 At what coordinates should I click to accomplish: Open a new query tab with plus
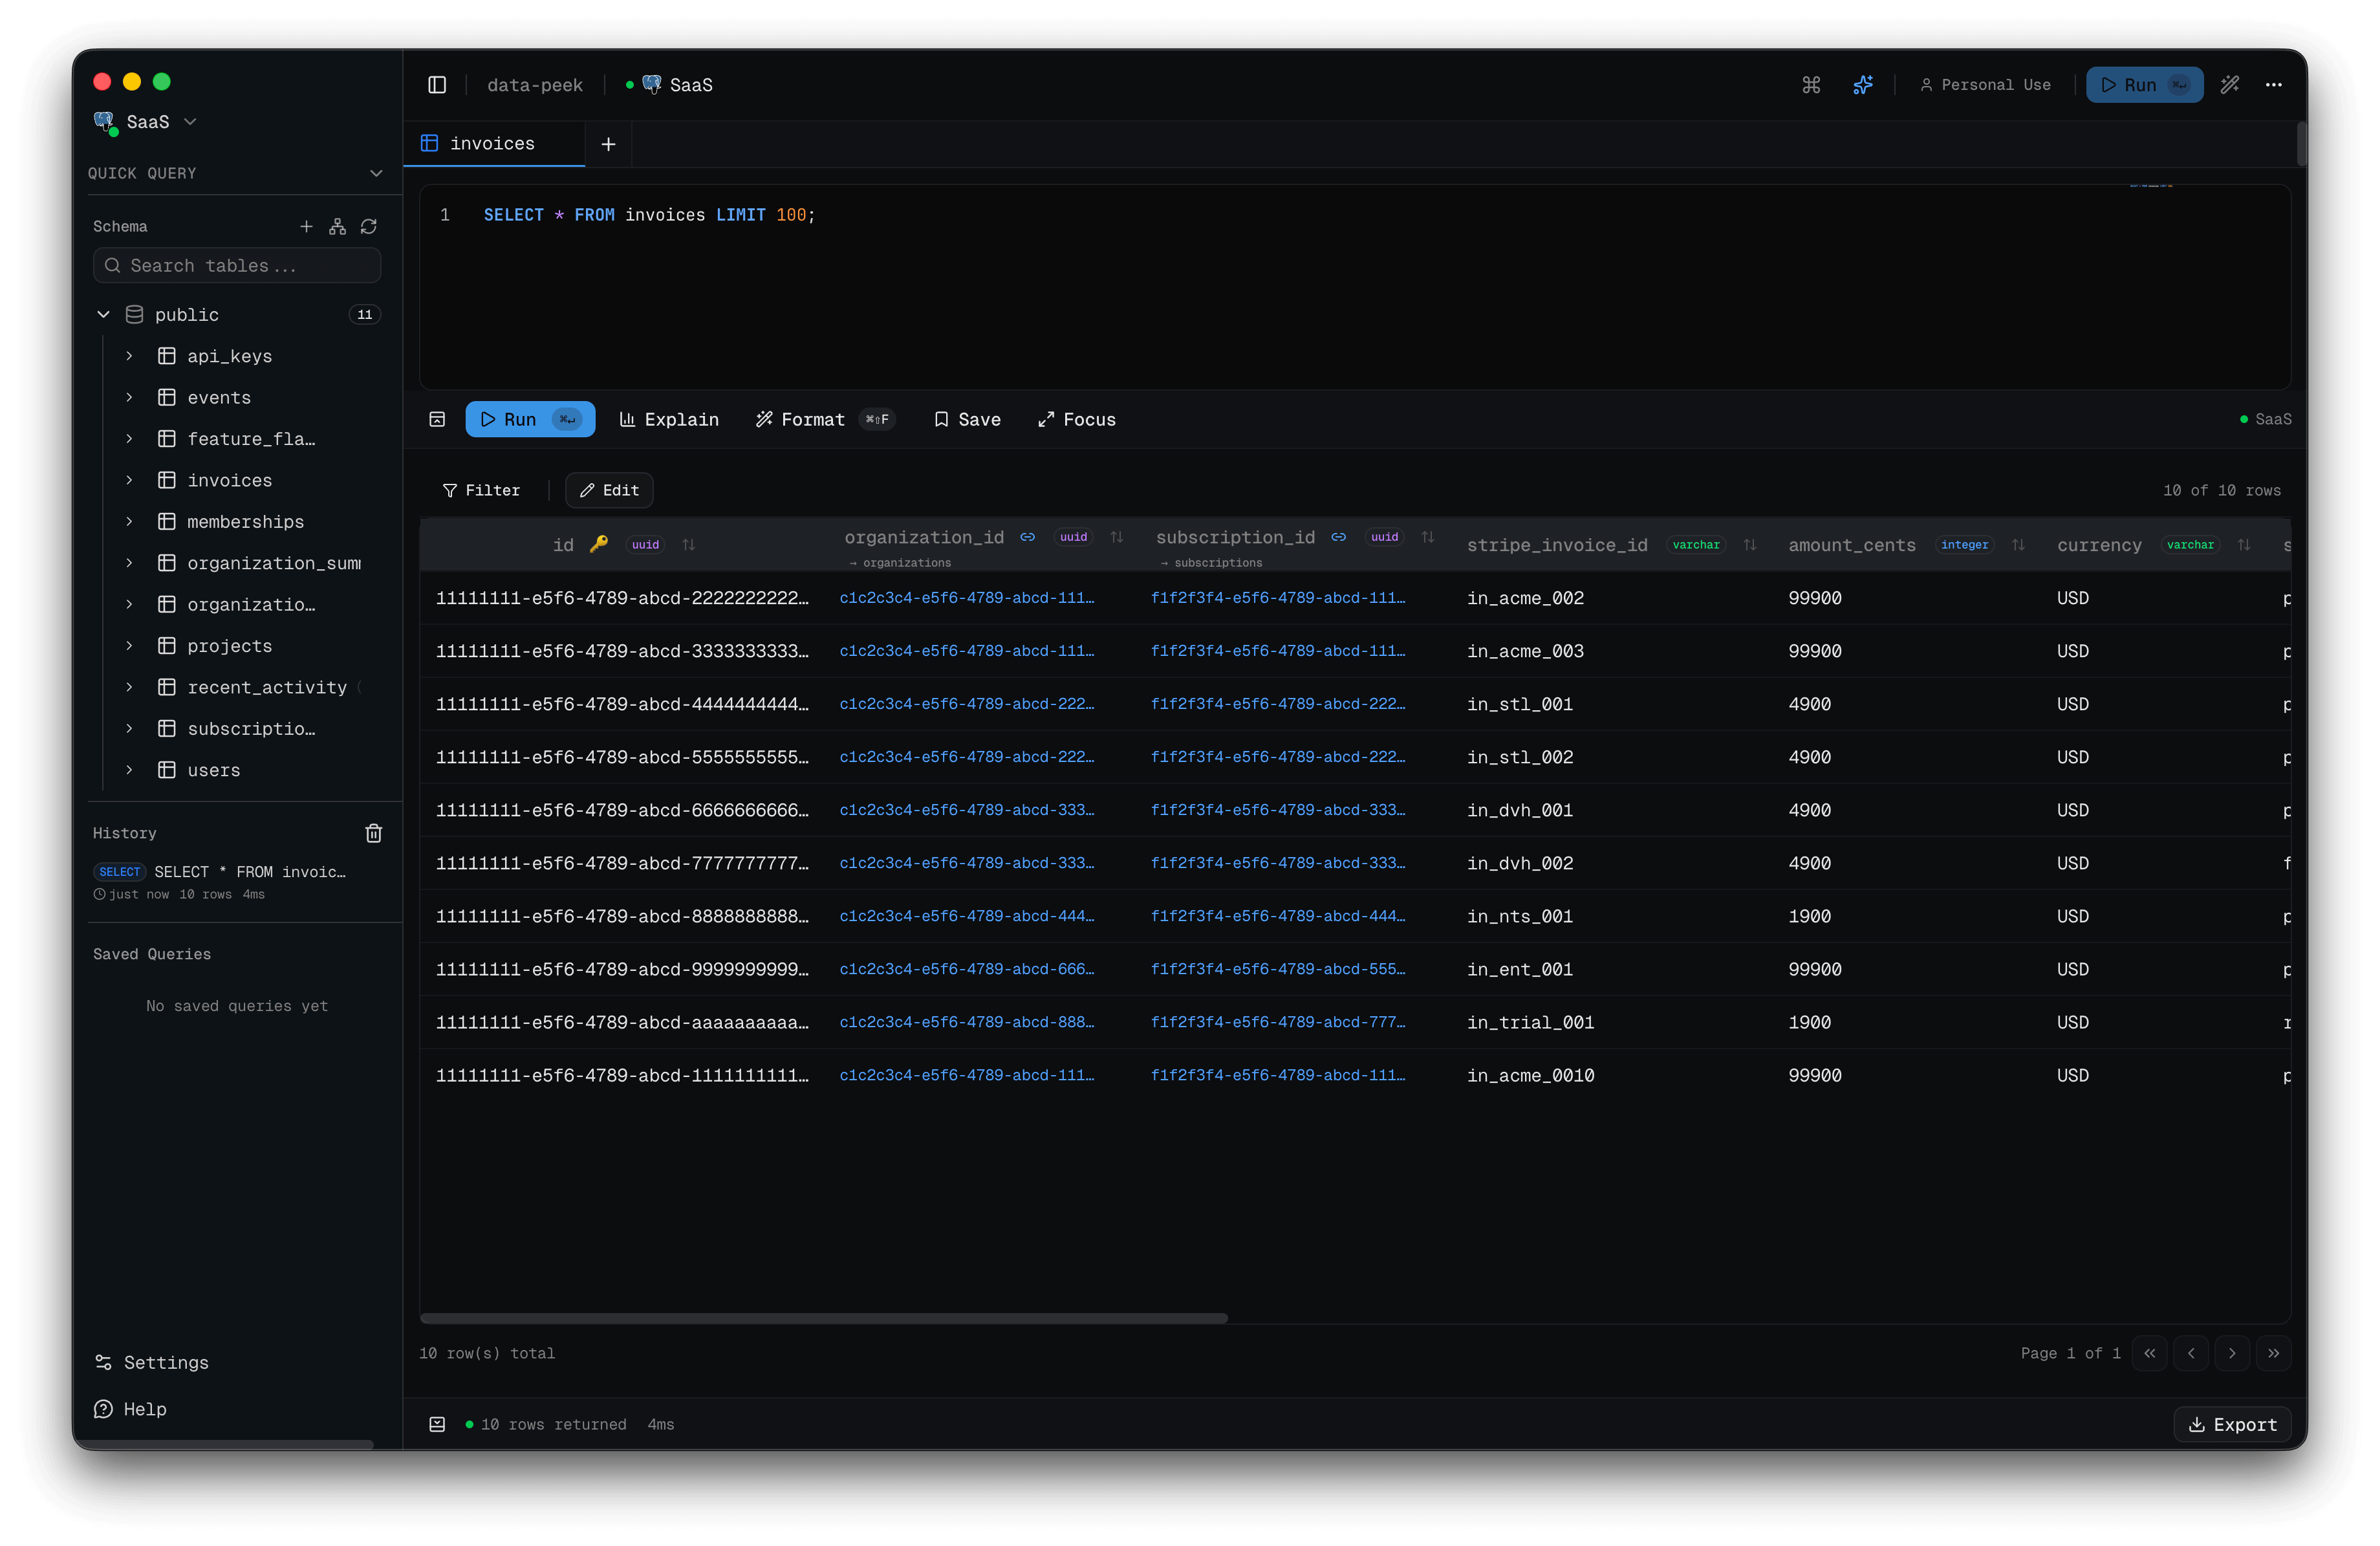[x=608, y=144]
